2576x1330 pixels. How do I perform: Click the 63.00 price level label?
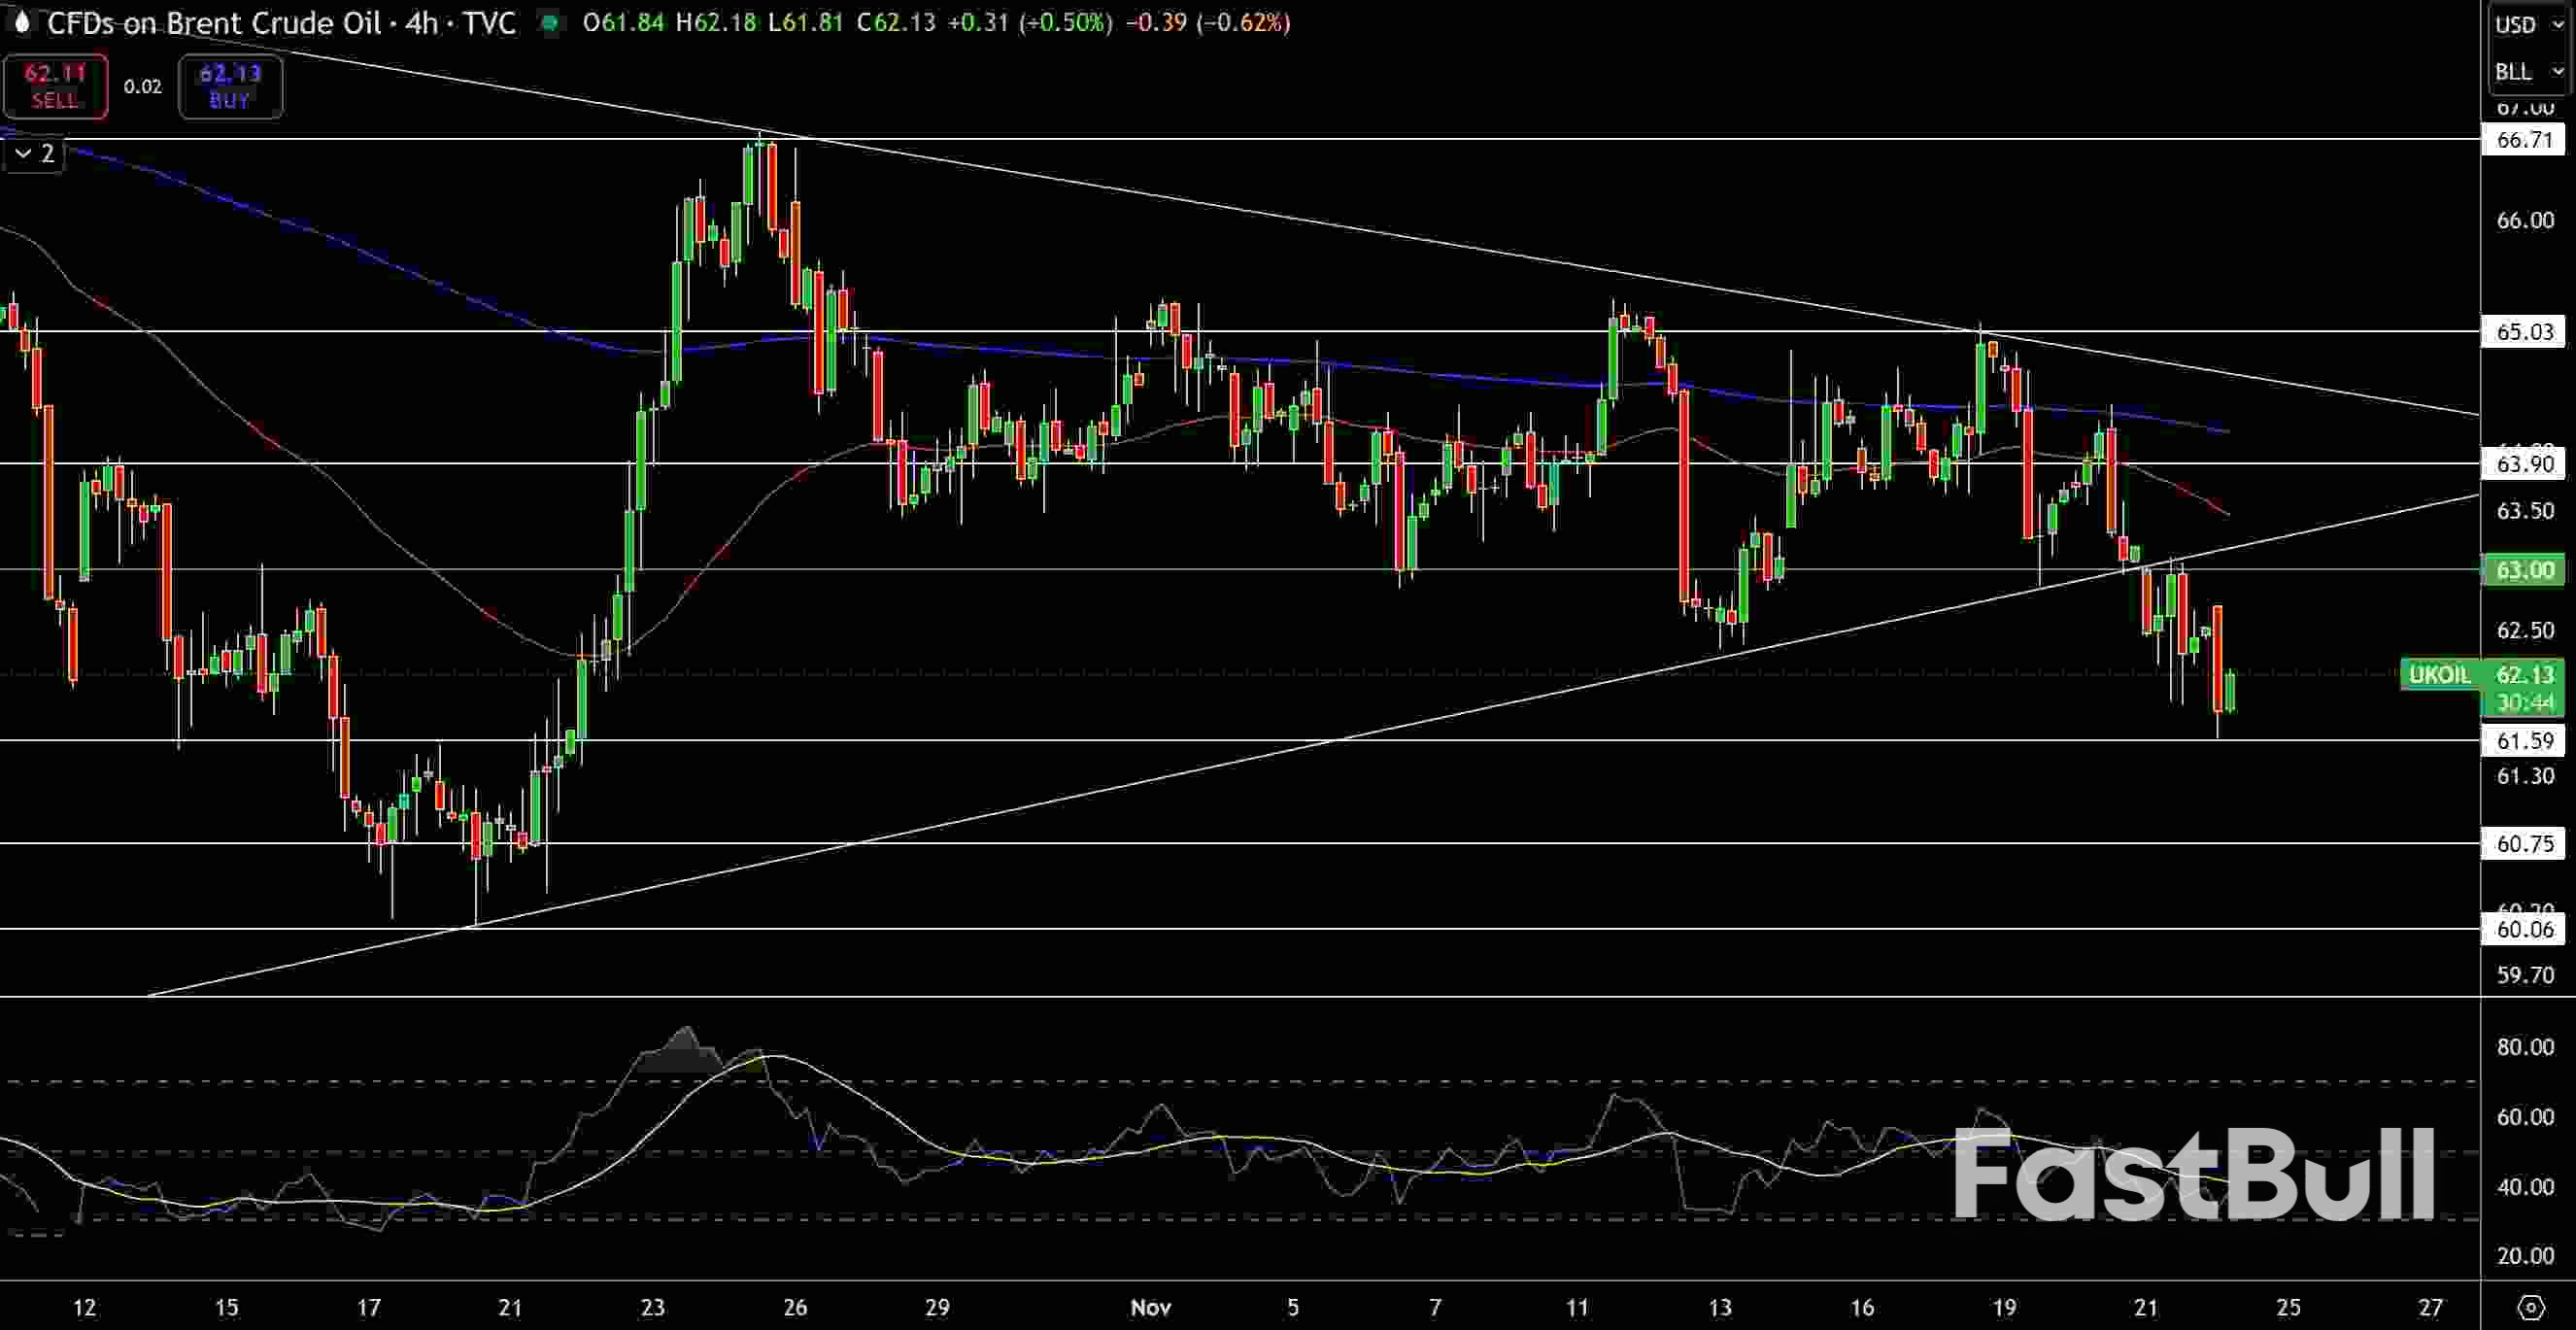pyautogui.click(x=2525, y=571)
